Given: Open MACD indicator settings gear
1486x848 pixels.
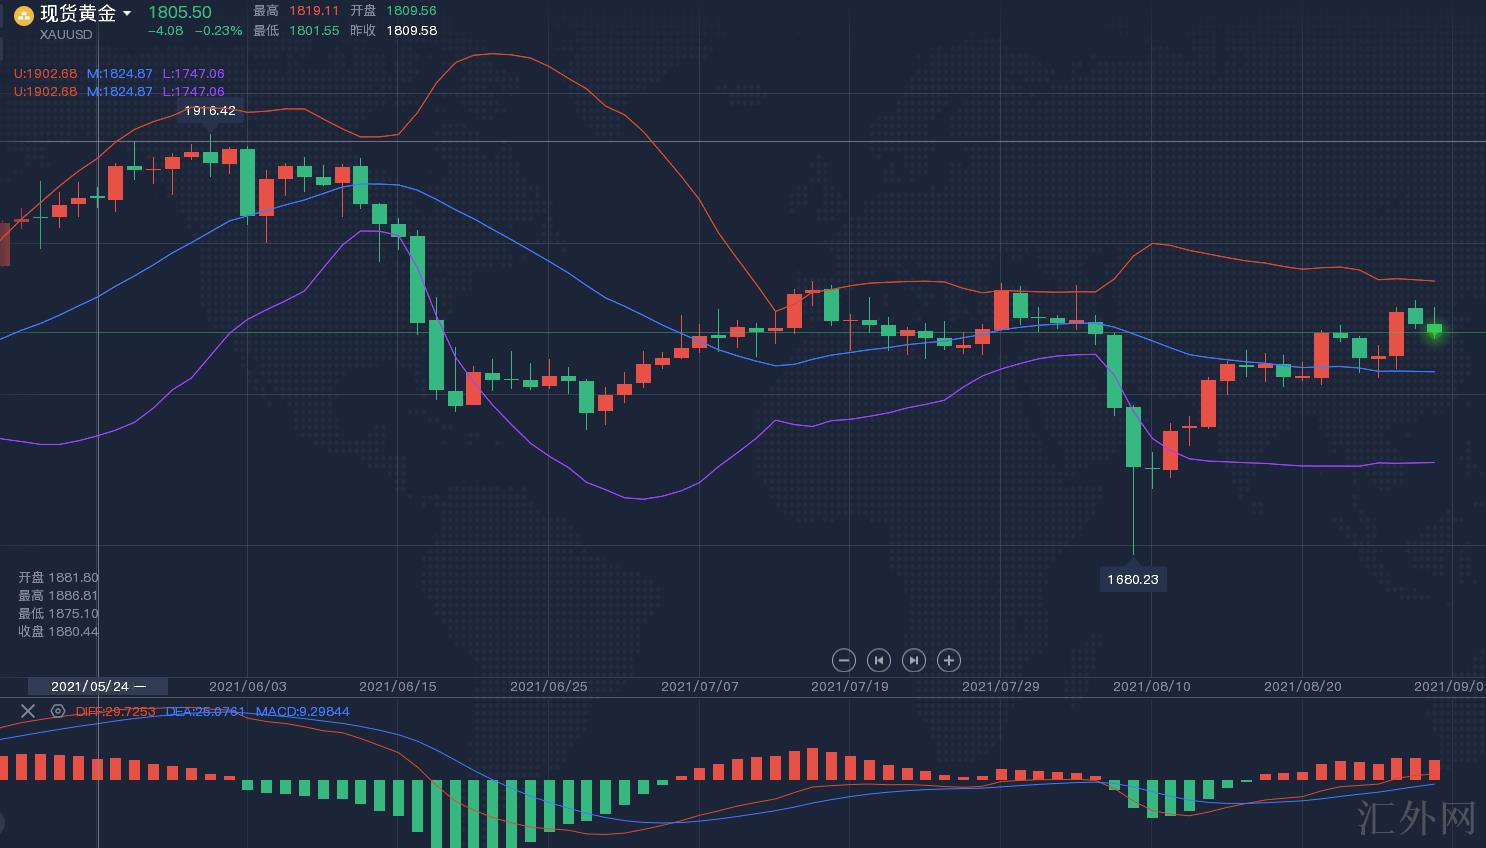Looking at the screenshot, I should (x=58, y=711).
